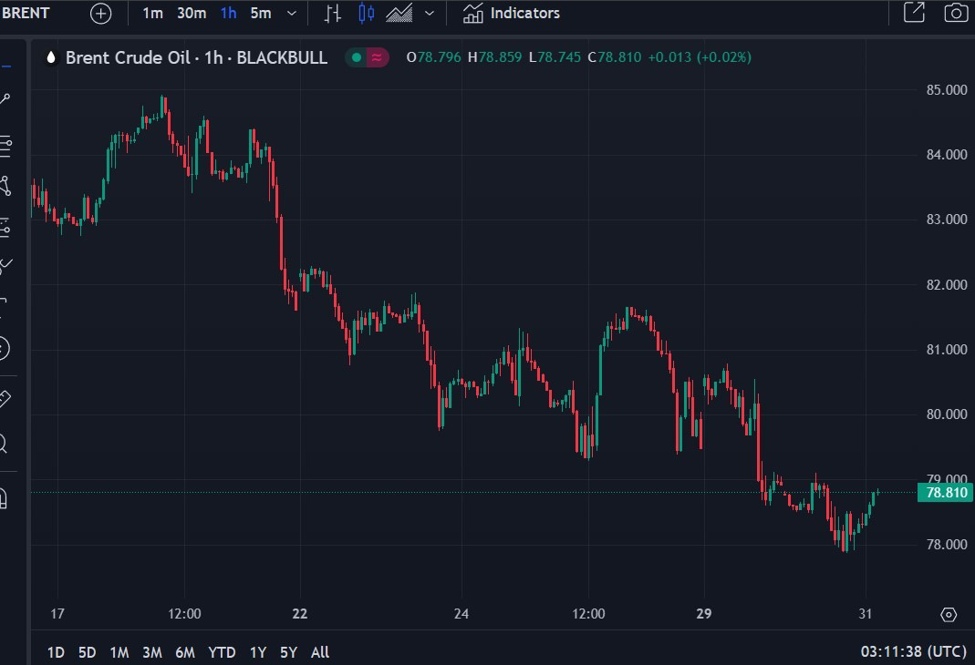Screen dimensions: 975x665
Task: Open the Indicators panel
Action: pos(511,13)
